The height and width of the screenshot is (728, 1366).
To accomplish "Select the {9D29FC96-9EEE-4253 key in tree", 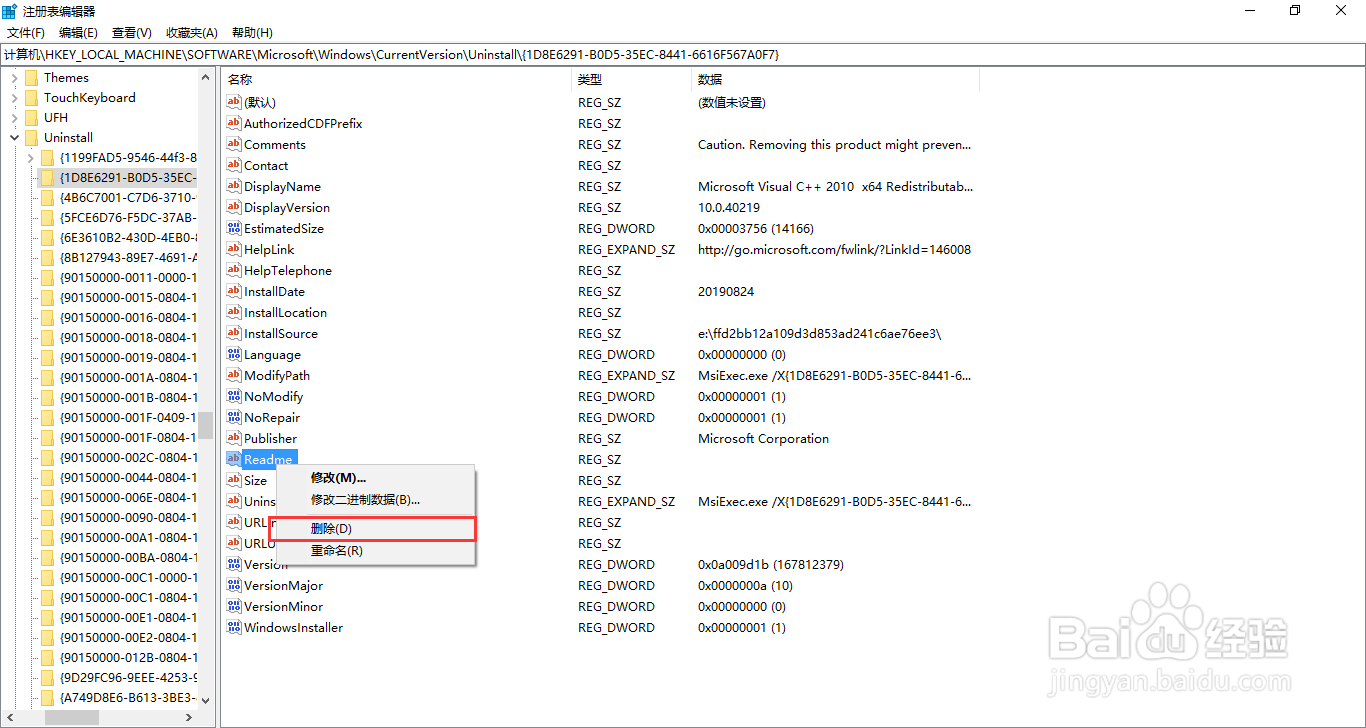I will tap(127, 677).
